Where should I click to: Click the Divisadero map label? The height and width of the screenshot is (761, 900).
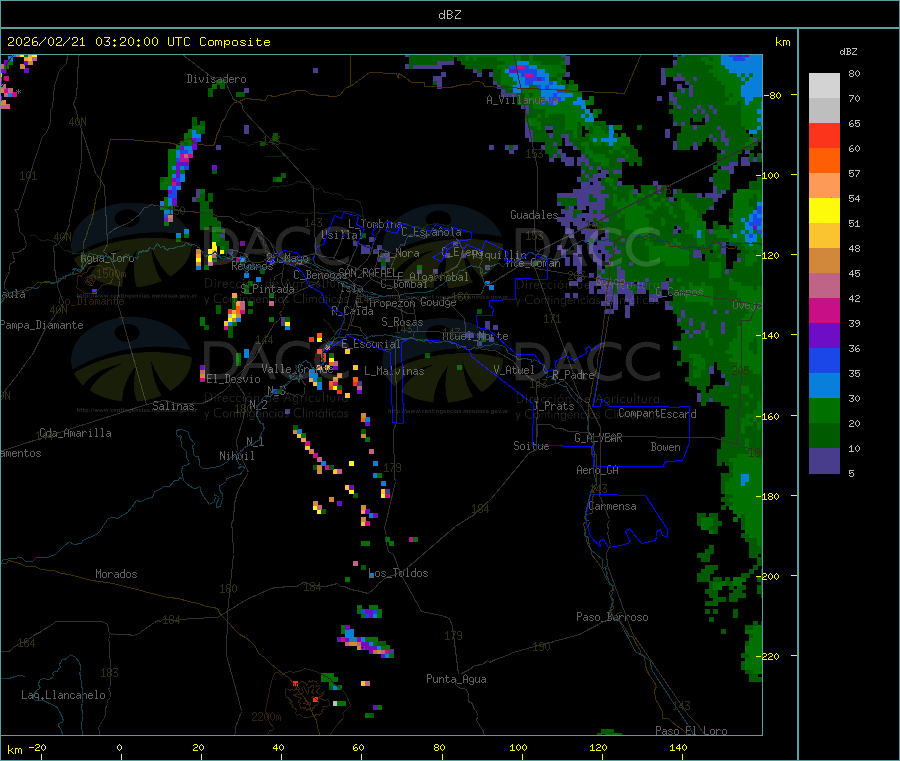coord(216,79)
